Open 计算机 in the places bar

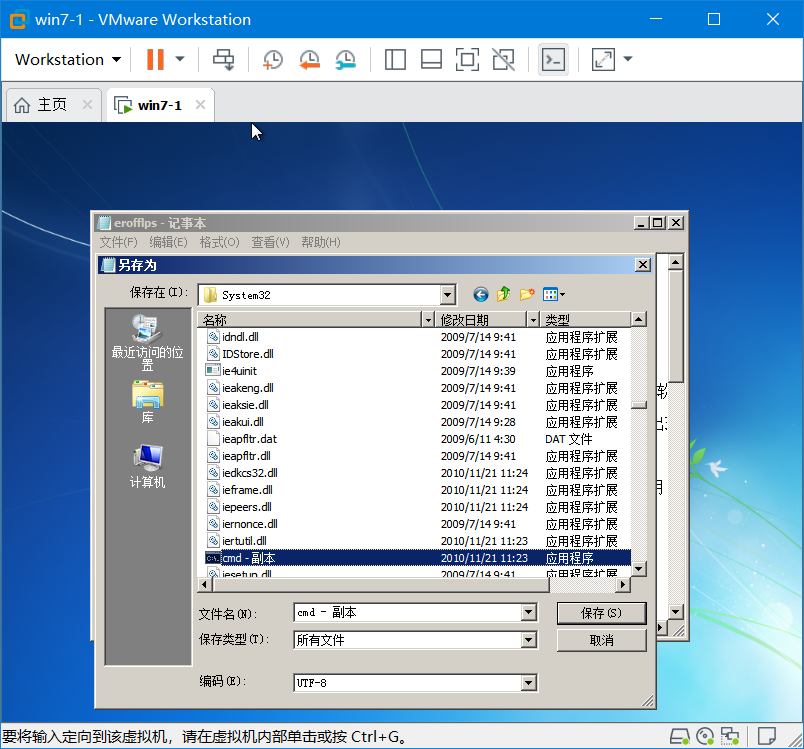(x=147, y=467)
